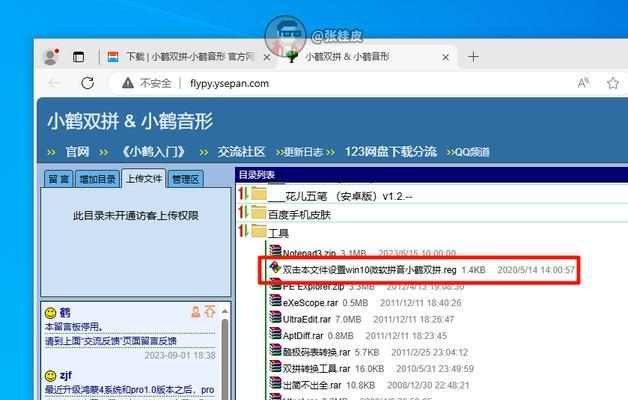Viewport: 628px width, 400px height.
Task: Open the QQ频道 link
Action: tap(472, 152)
